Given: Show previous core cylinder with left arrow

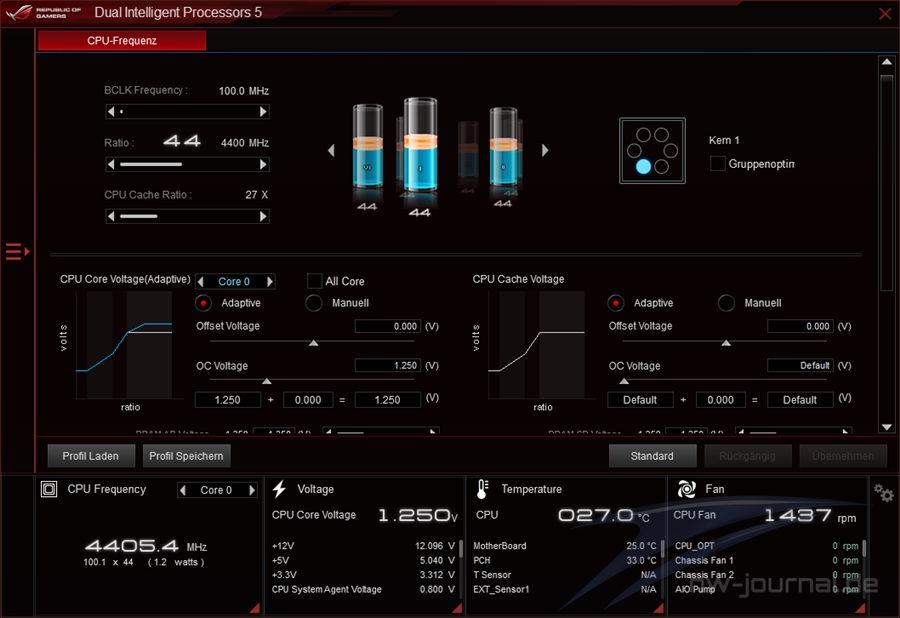Looking at the screenshot, I should [x=331, y=150].
